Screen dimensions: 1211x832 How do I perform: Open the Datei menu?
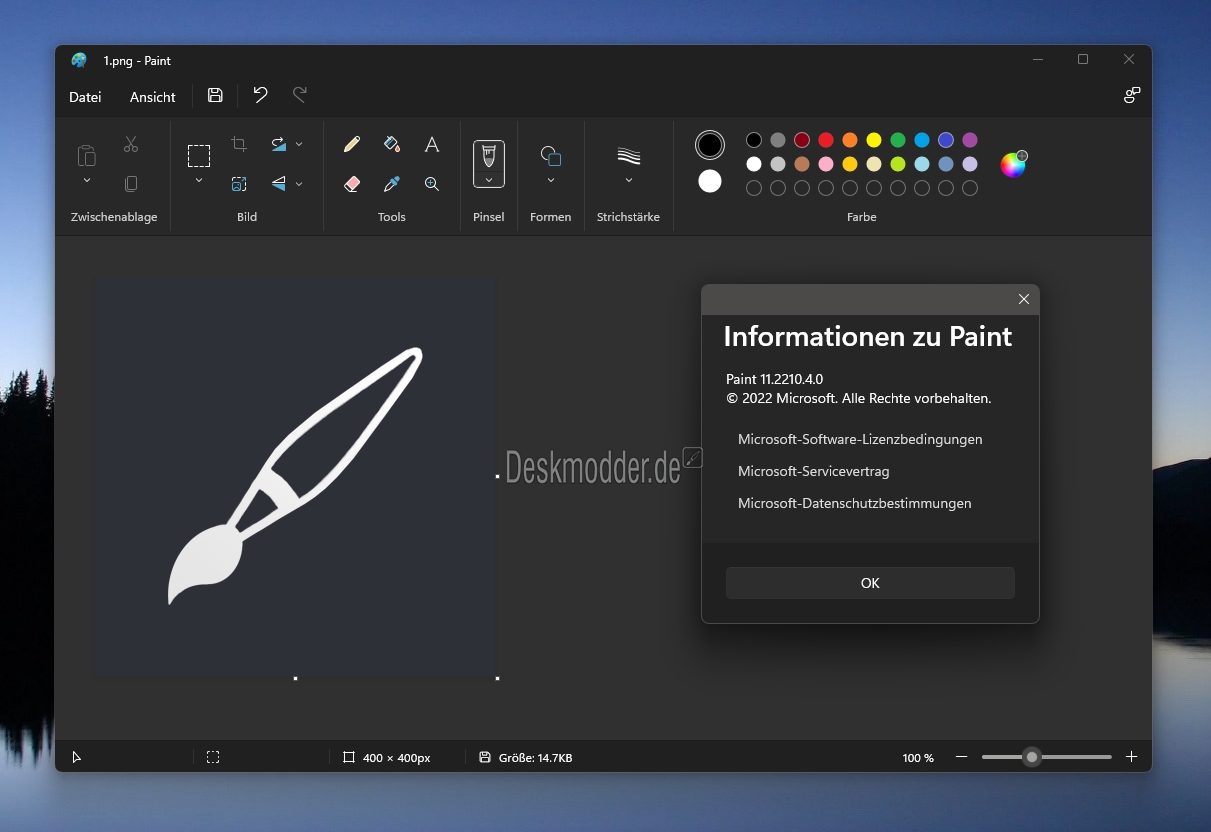click(x=85, y=97)
